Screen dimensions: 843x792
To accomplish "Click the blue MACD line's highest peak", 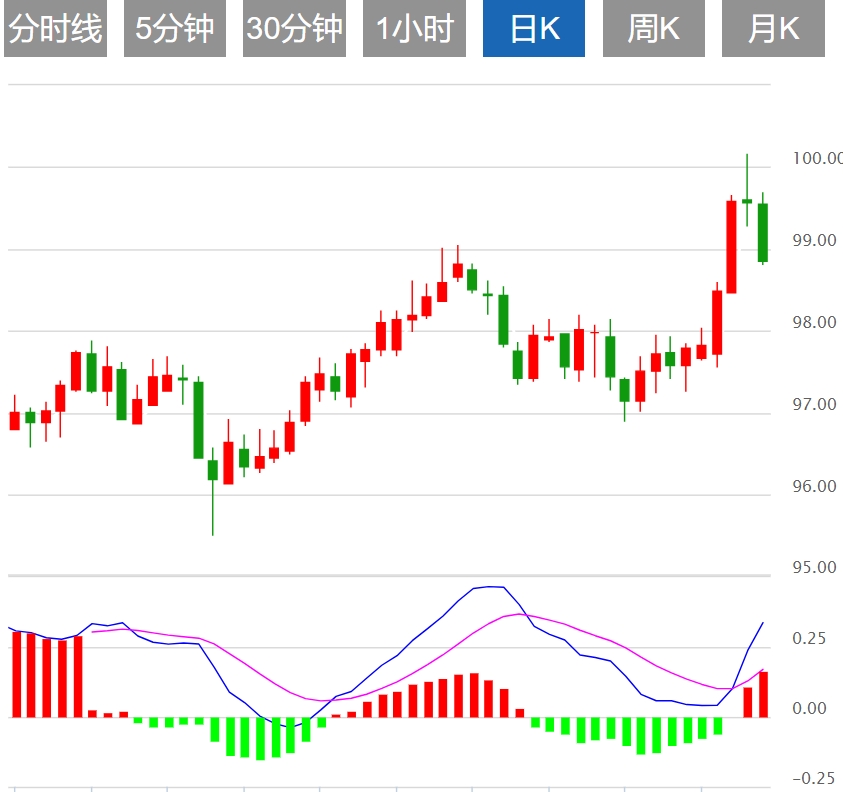I will (x=490, y=587).
